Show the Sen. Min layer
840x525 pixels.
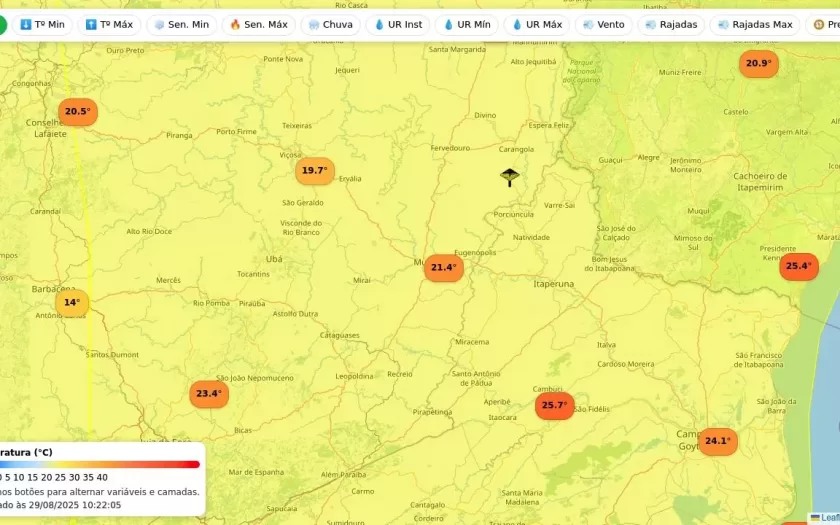[x=181, y=24]
